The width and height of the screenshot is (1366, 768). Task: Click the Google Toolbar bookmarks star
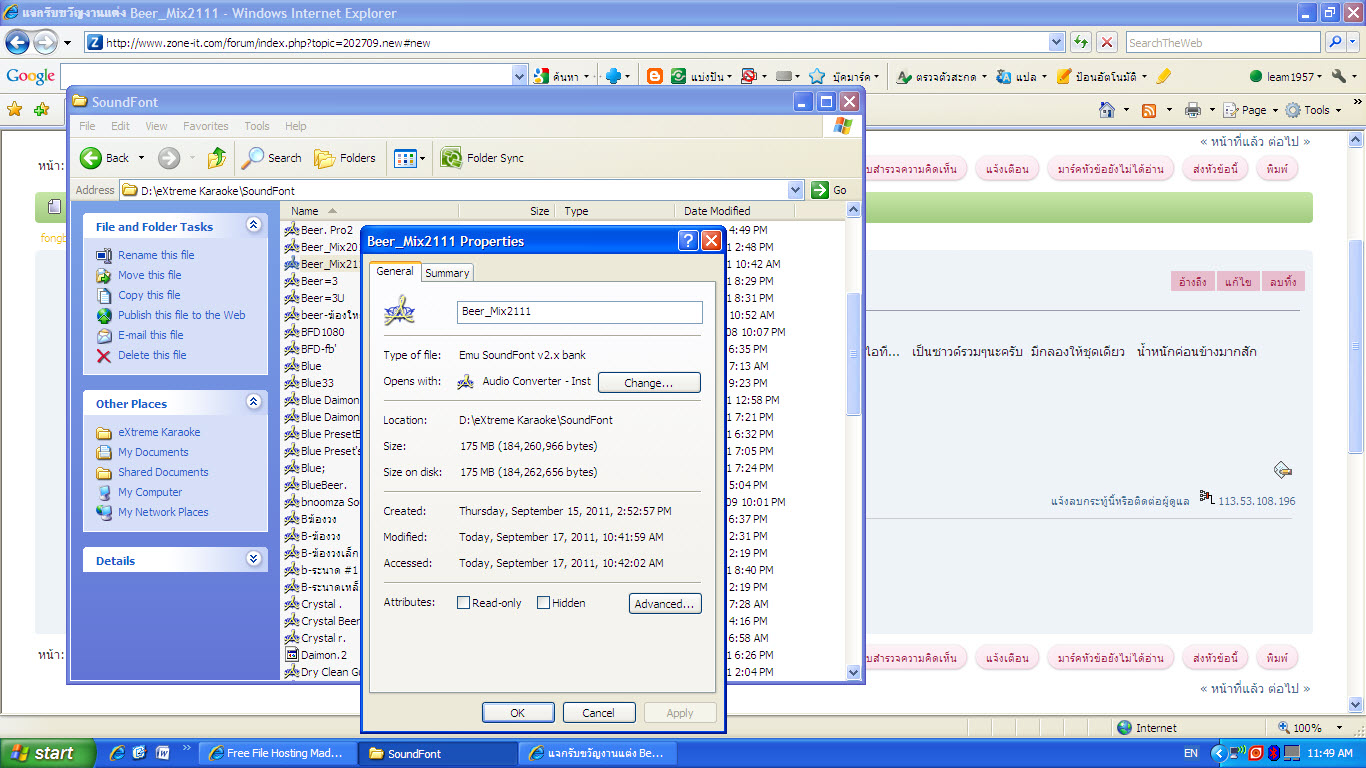817,76
